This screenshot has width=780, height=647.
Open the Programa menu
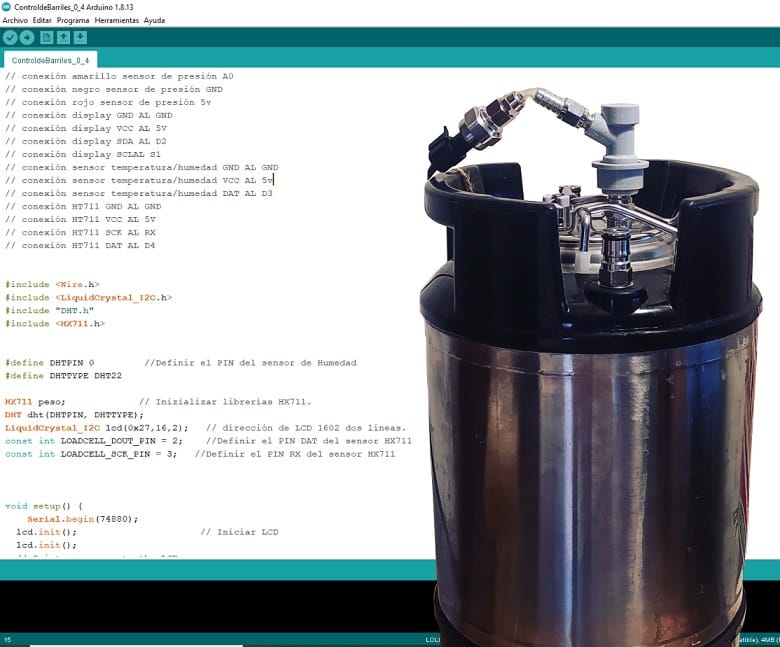(x=73, y=20)
